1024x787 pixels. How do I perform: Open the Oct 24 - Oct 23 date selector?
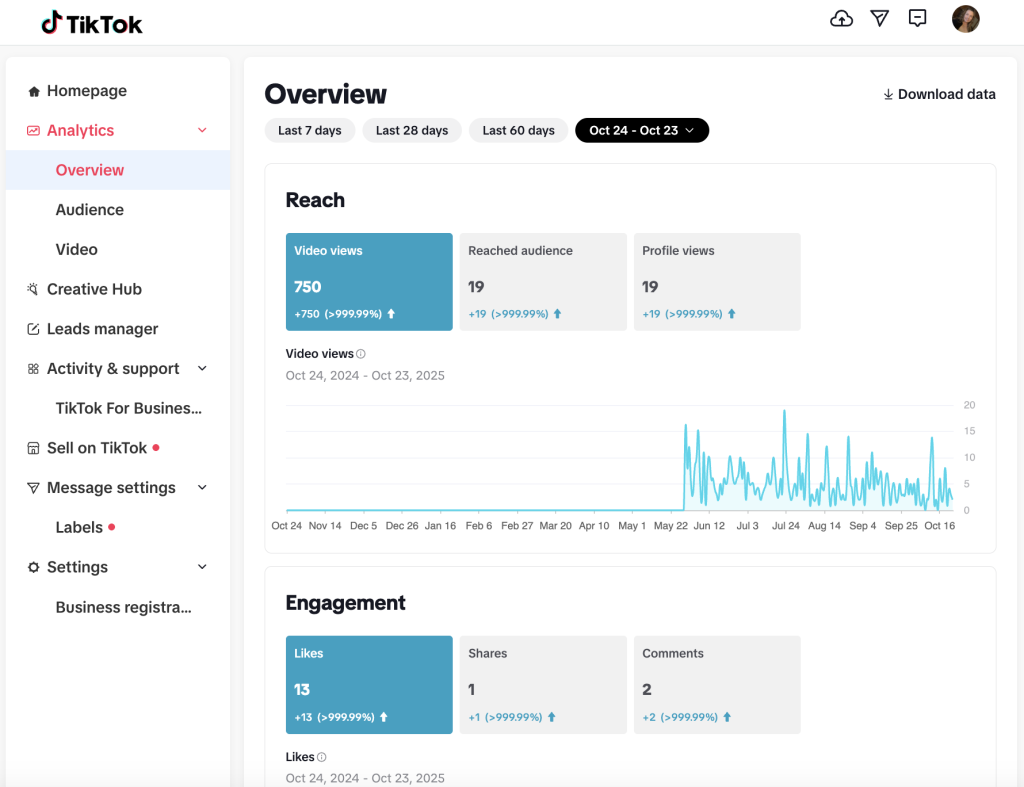click(641, 130)
